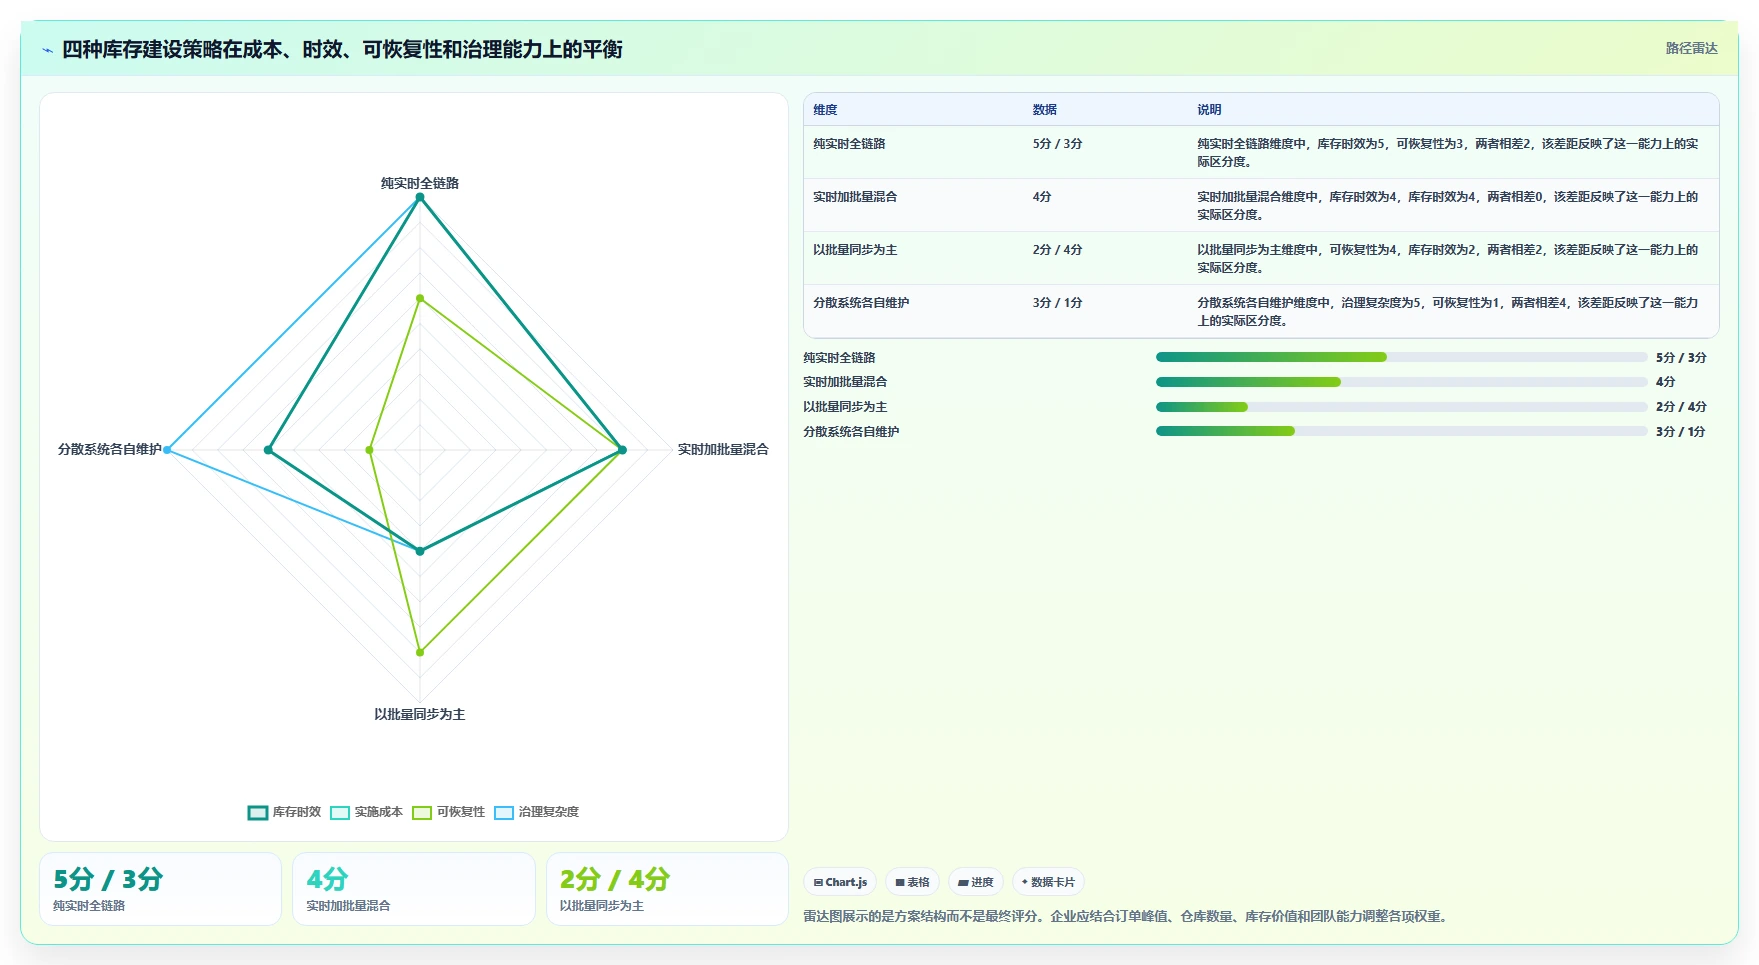The width and height of the screenshot is (1759, 965).
Task: Open the 2分 / 4分 以批量同步为主 data card
Action: click(667, 889)
